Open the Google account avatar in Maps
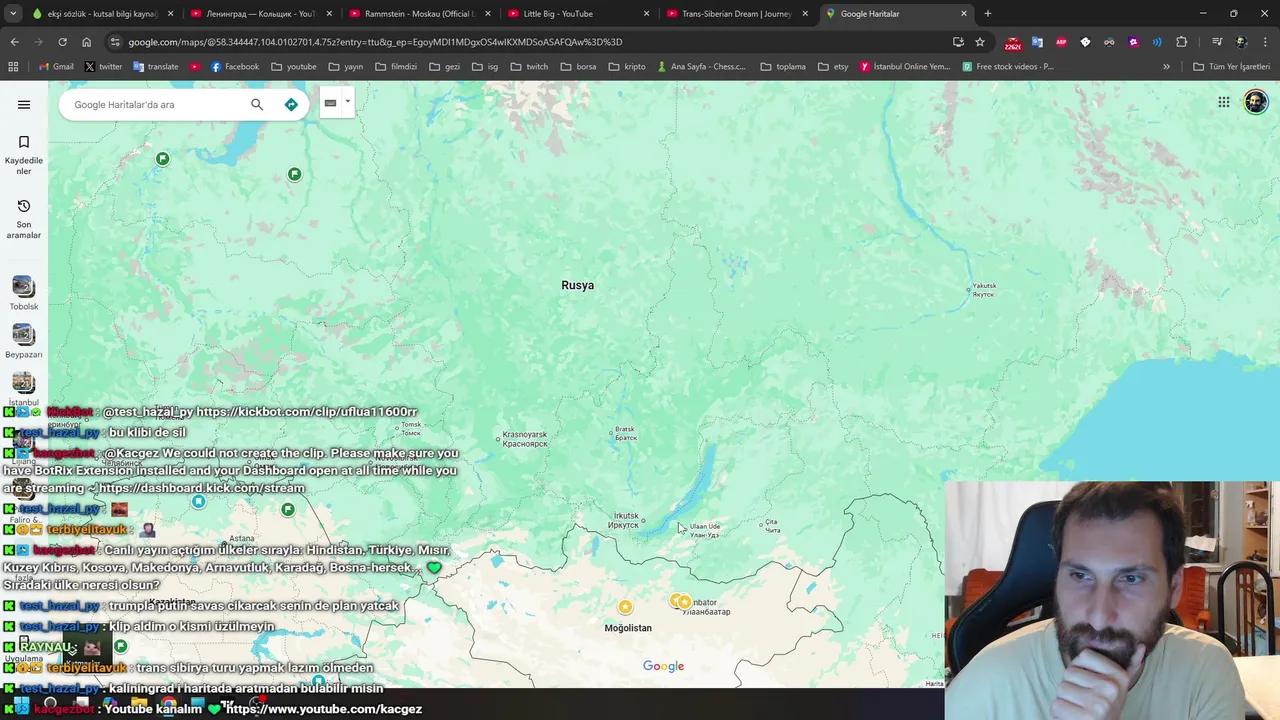This screenshot has width=1280, height=720. tap(1256, 102)
